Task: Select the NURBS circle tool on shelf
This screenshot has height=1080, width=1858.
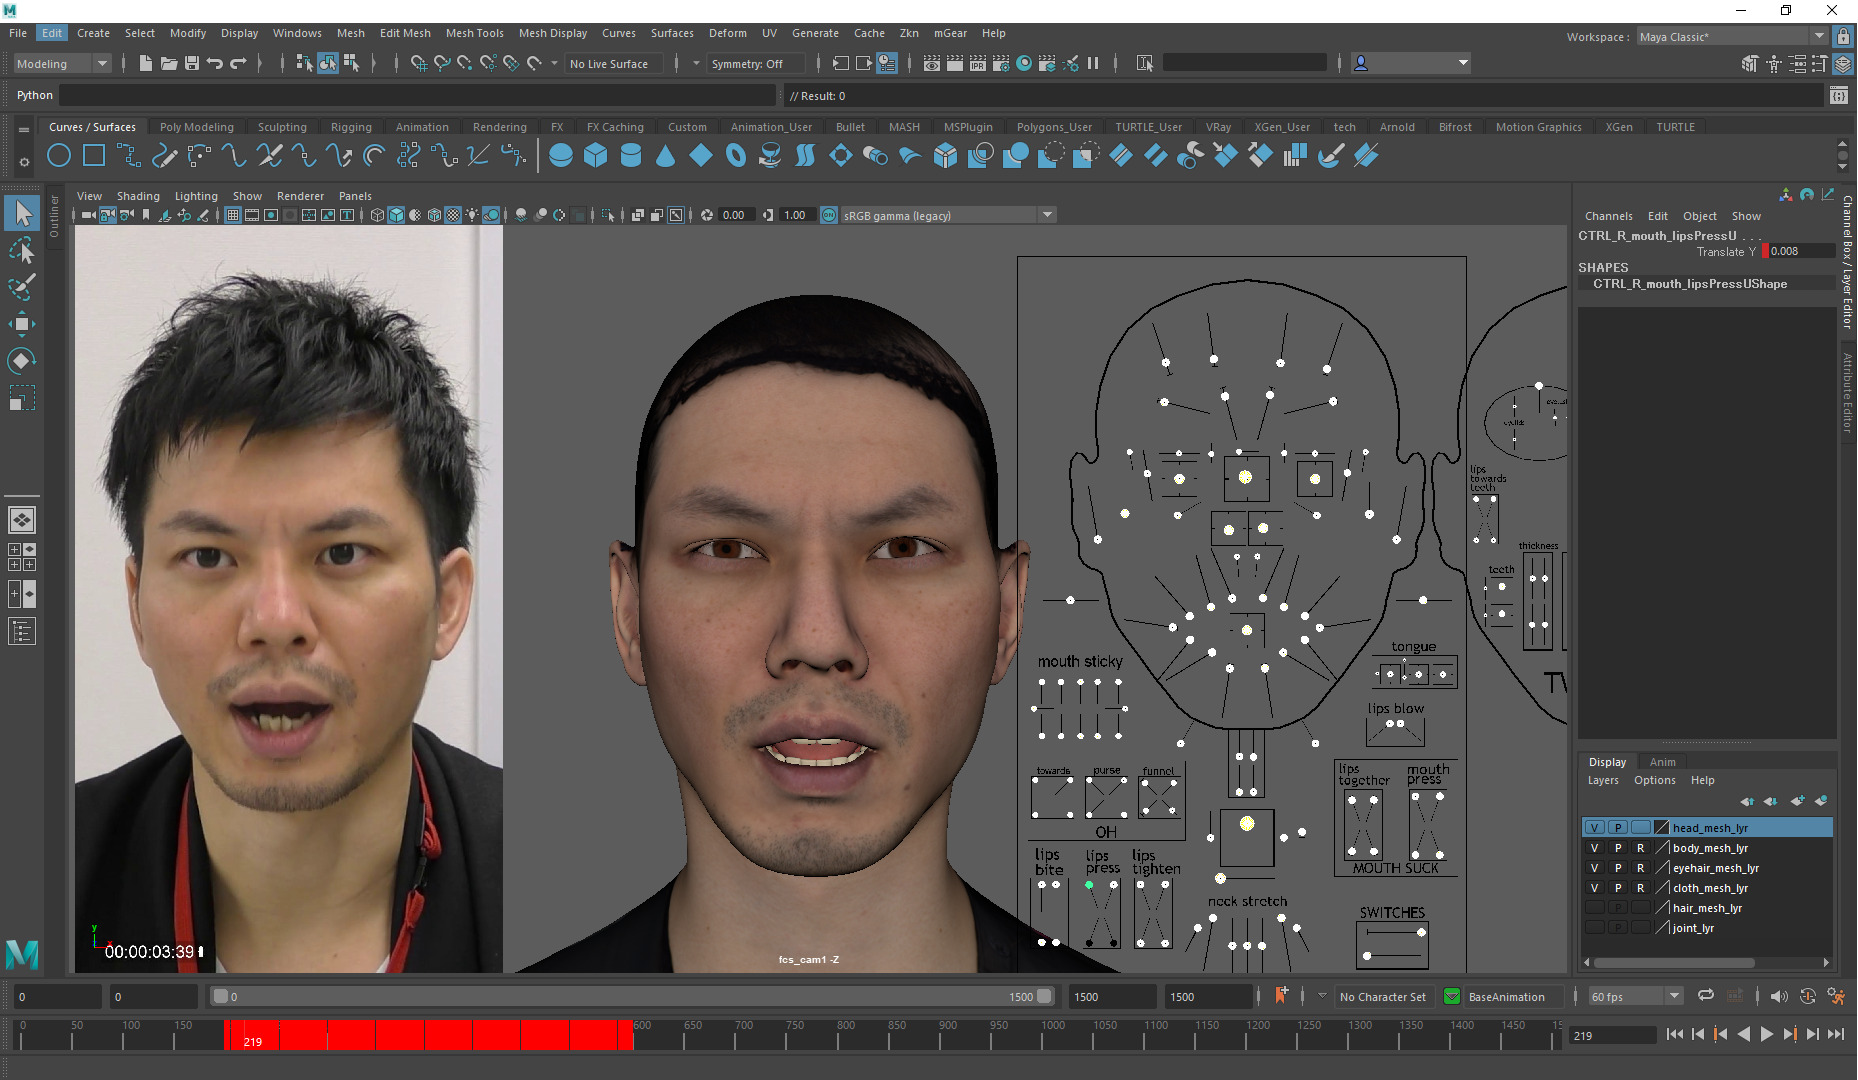Action: click(59, 156)
